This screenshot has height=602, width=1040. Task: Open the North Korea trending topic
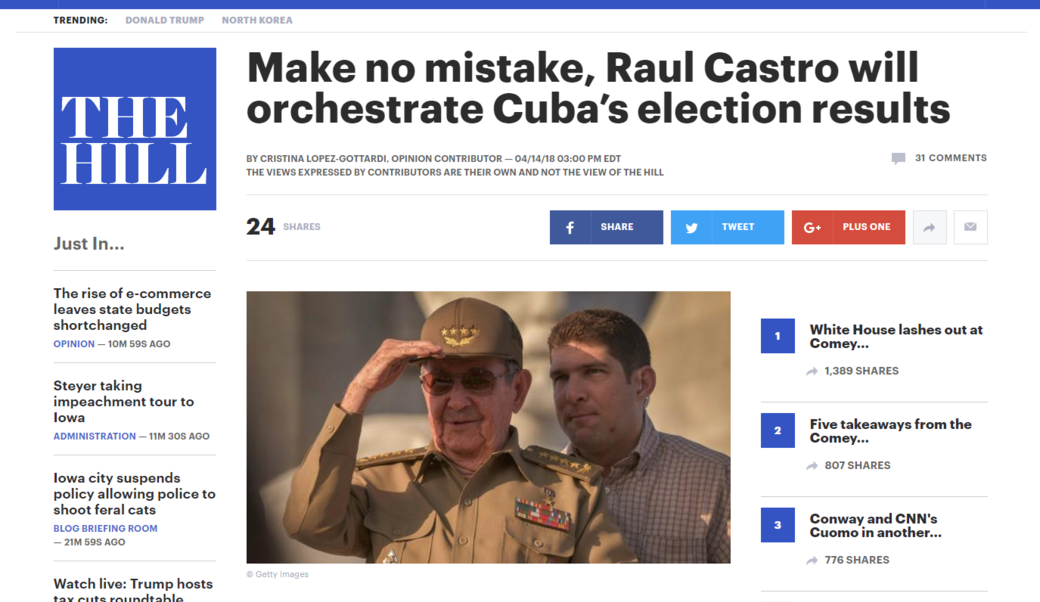[x=257, y=21]
